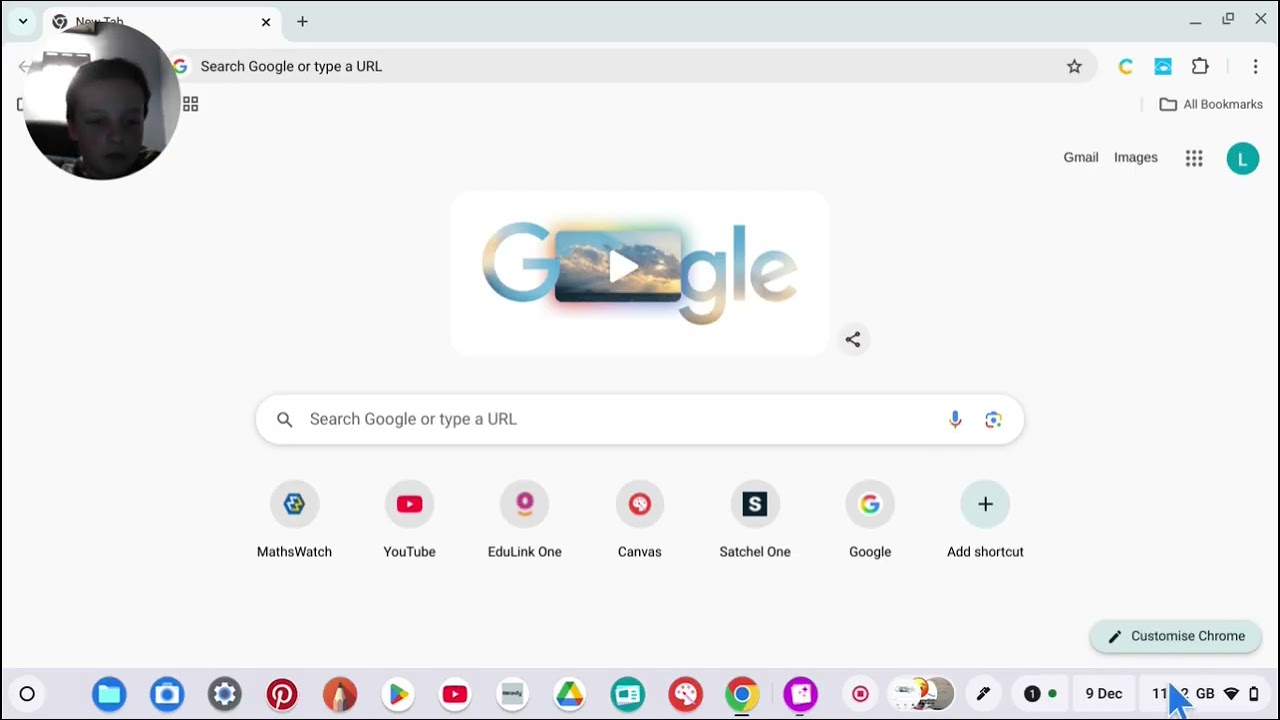The image size is (1280, 720).
Task: Open the purple sparkle app on the shelf
Action: [800, 694]
